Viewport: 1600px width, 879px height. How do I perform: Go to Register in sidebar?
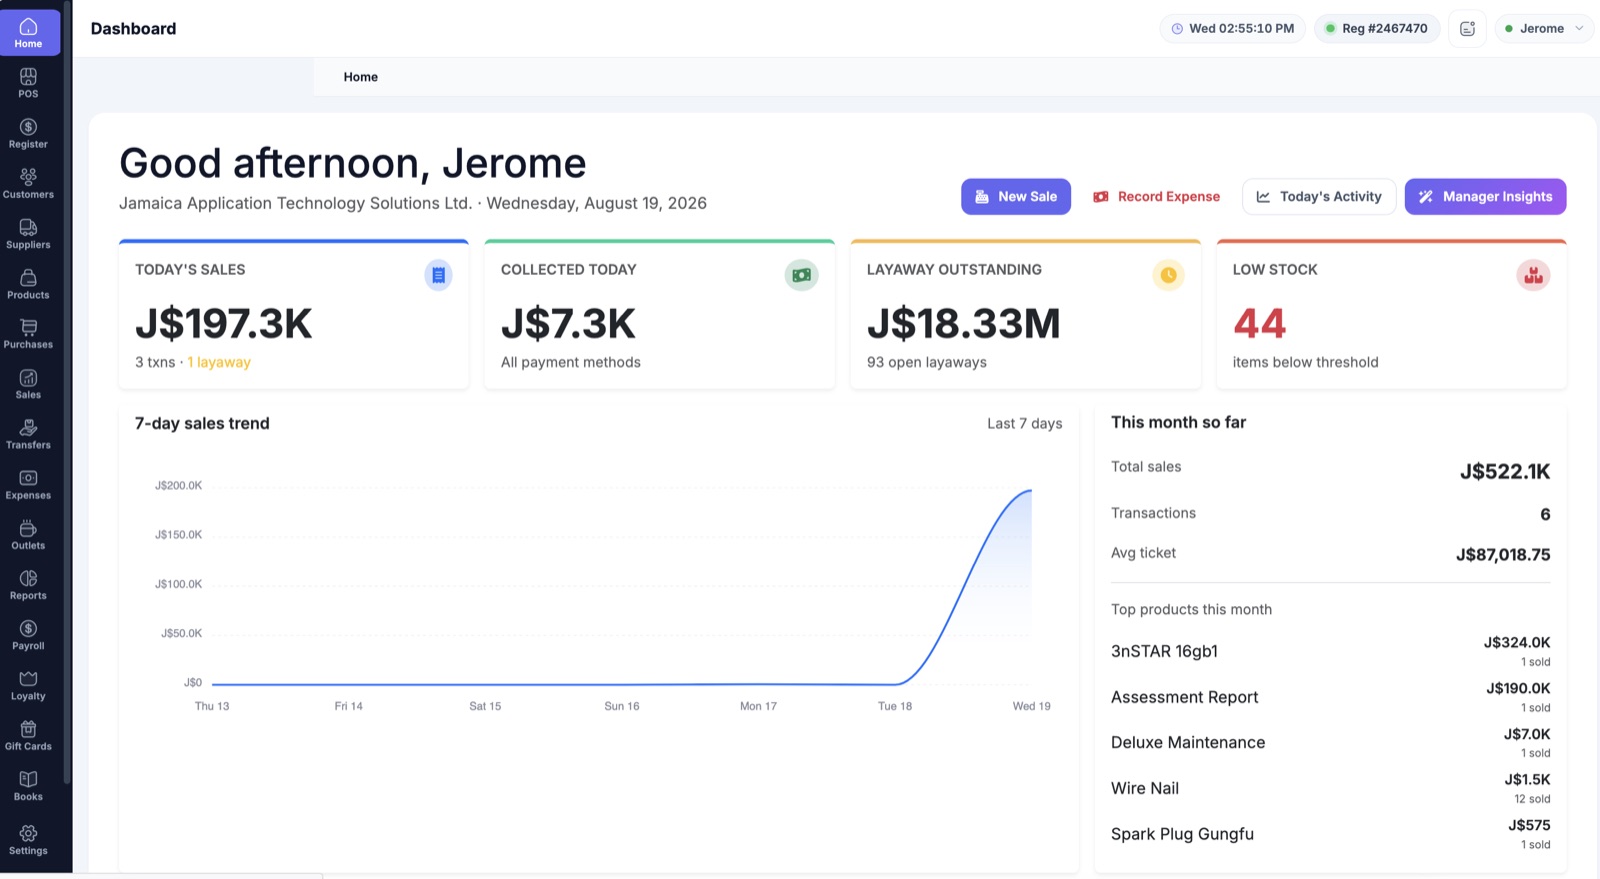pyautogui.click(x=28, y=134)
